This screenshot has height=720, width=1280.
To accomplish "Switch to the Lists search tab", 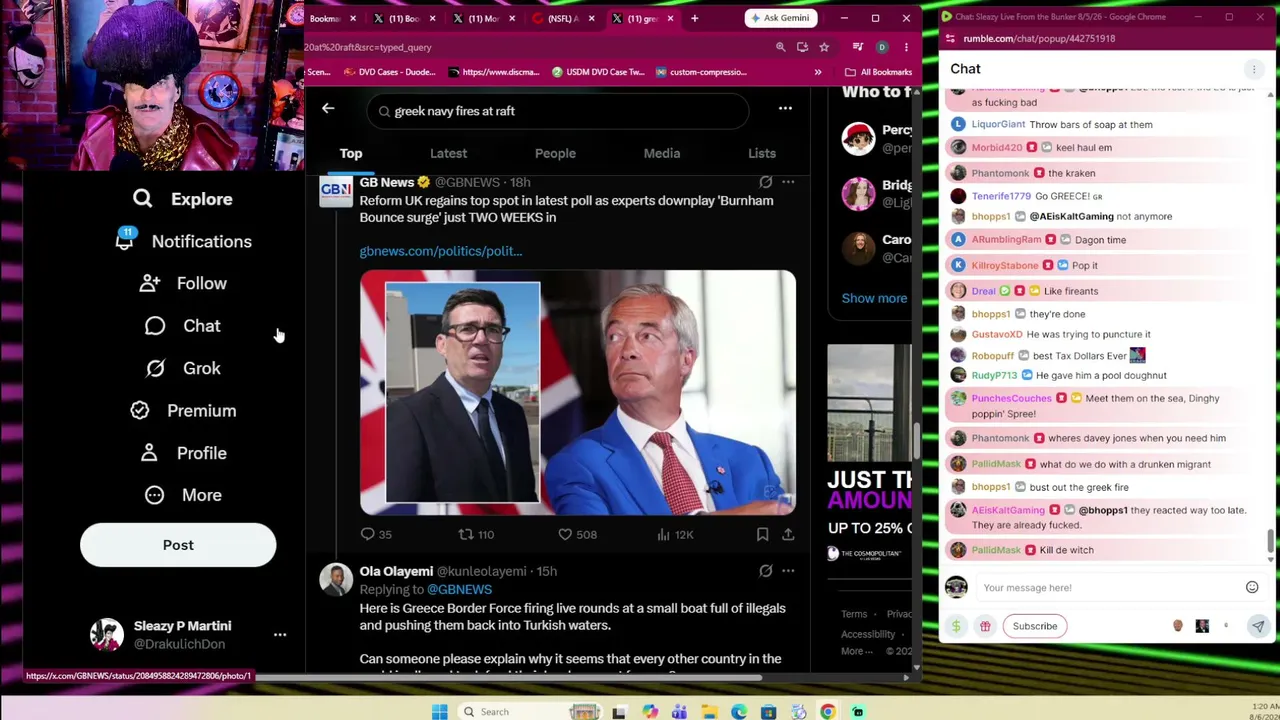I will pos(762,153).
